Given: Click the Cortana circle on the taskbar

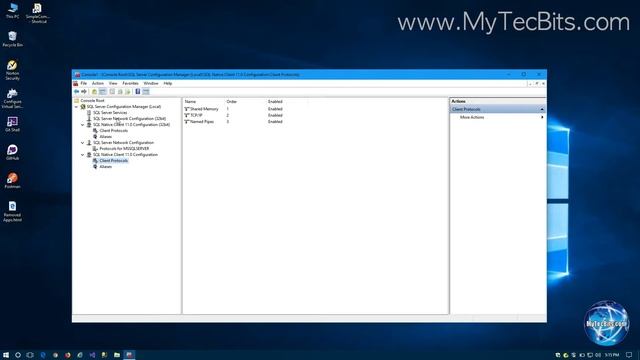Looking at the screenshot, I should [x=18, y=355].
